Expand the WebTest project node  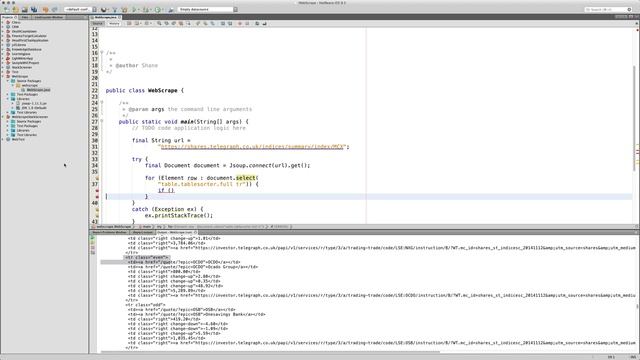pyautogui.click(x=3, y=139)
